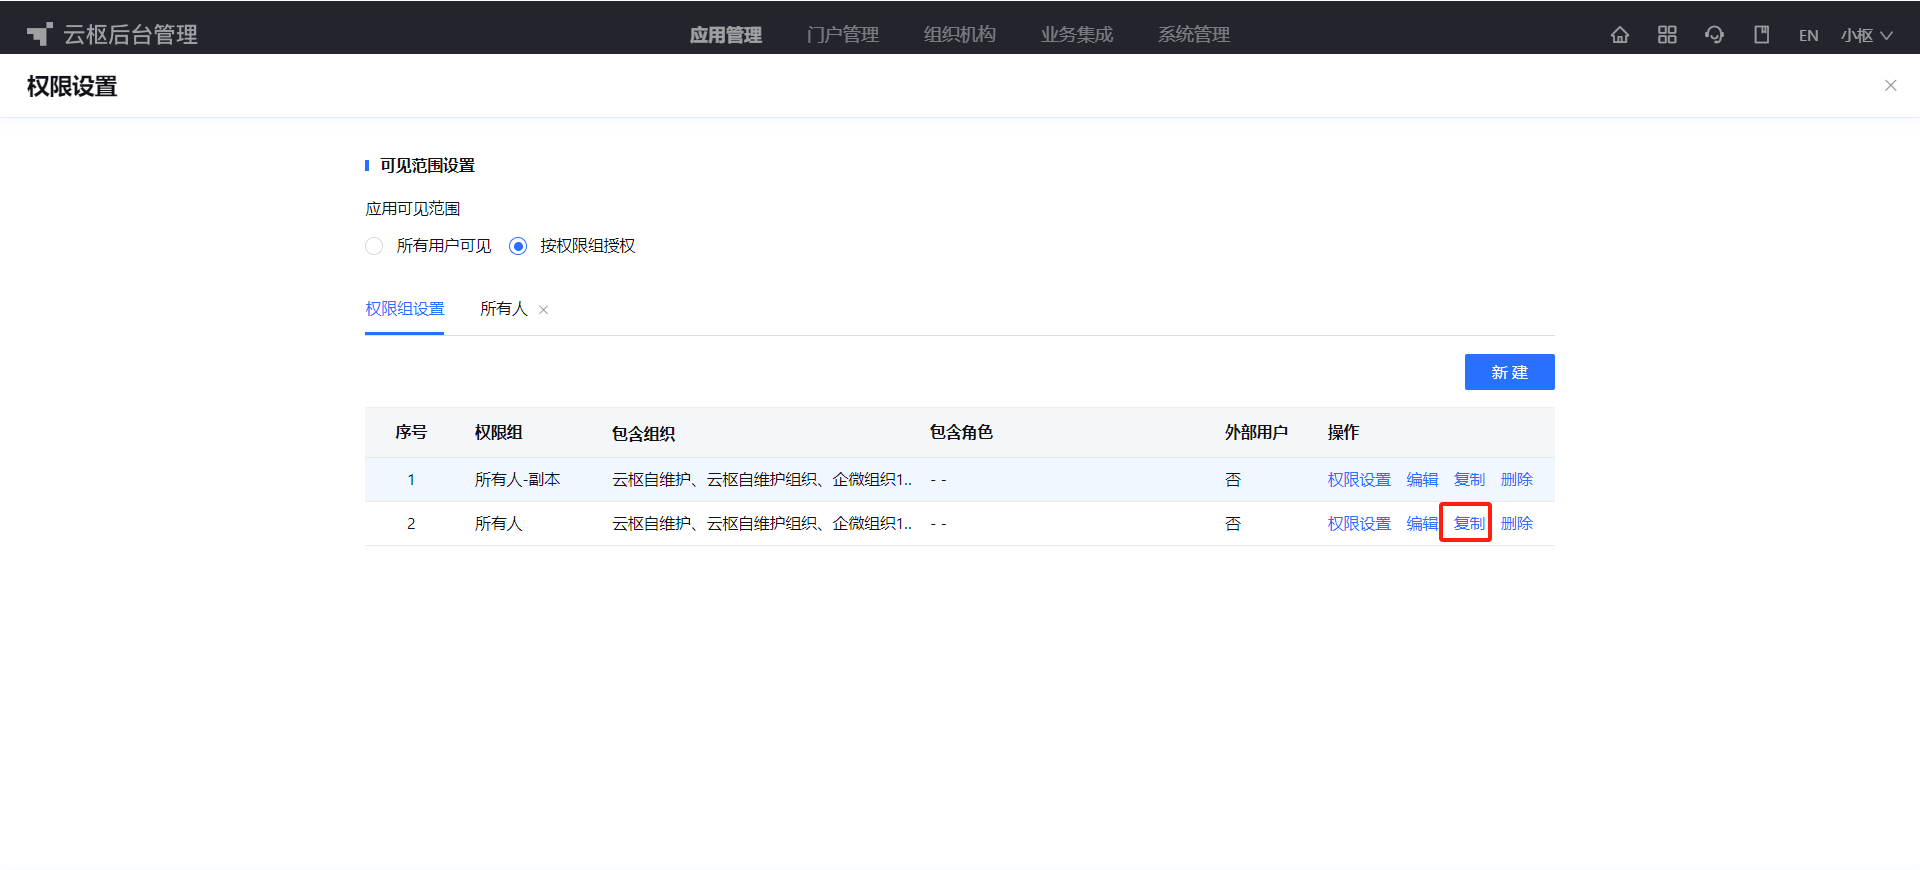Click 复制 for 所有人-副本 row
Image resolution: width=1920 pixels, height=870 pixels.
coord(1469,480)
